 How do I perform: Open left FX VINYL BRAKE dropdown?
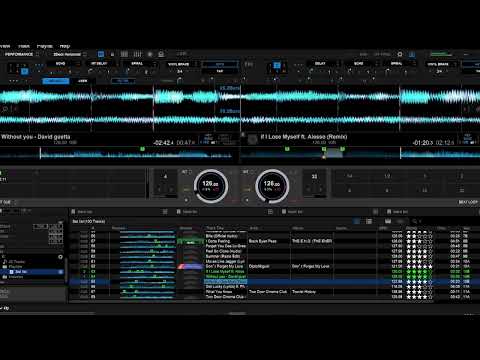click(x=181, y=64)
